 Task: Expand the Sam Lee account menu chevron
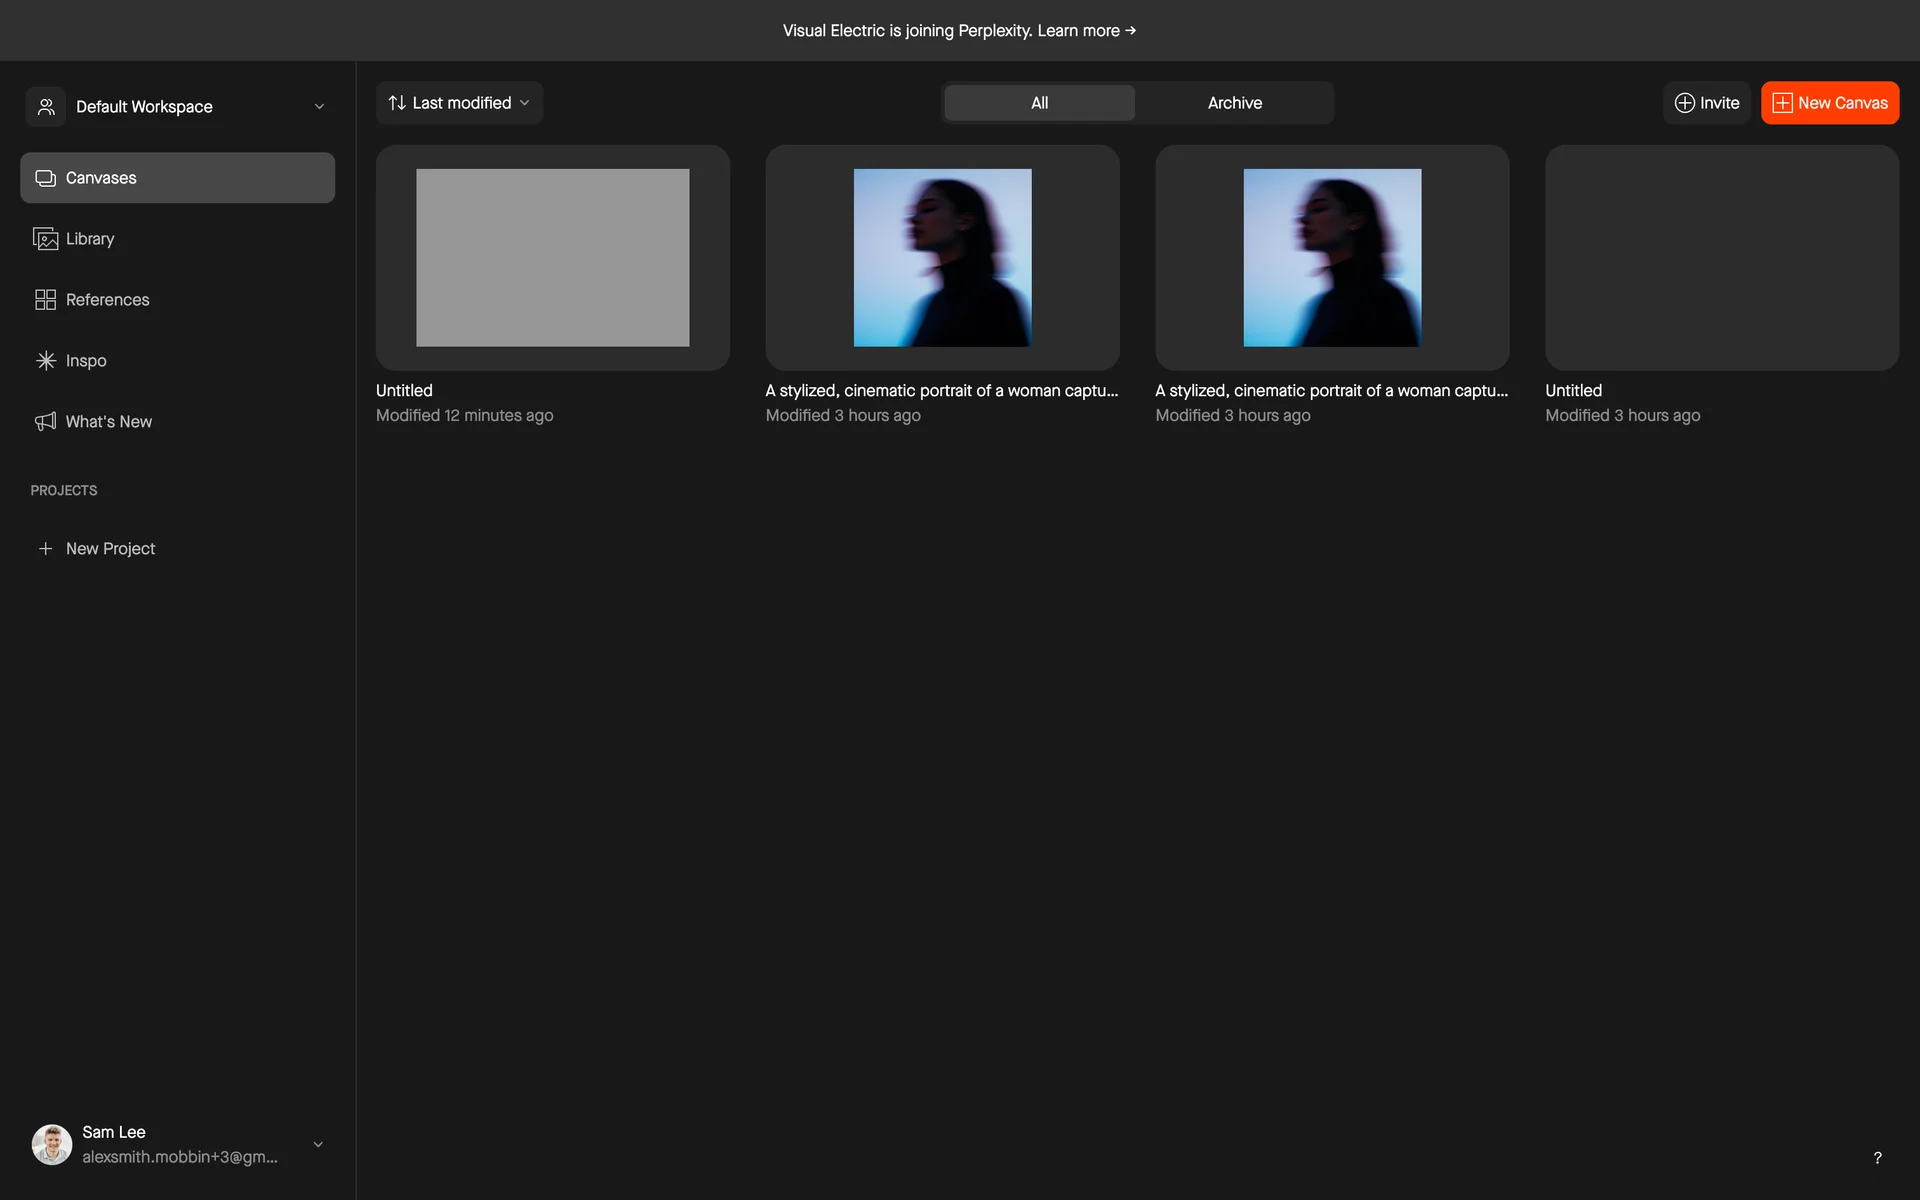tap(318, 1144)
